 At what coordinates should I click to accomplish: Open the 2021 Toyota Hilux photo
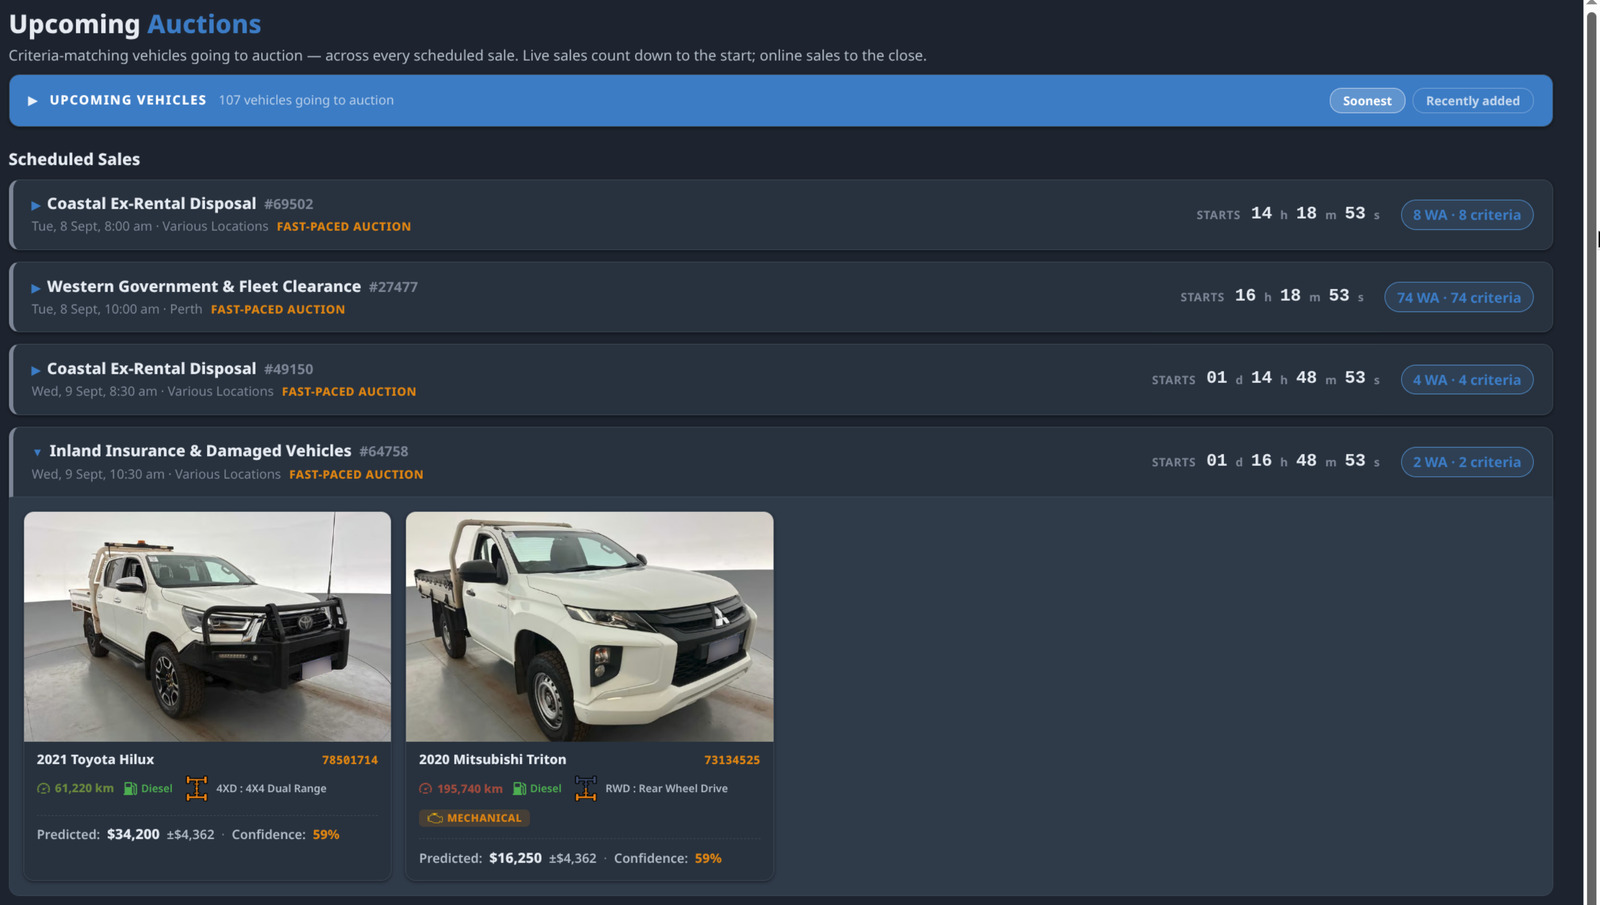tap(207, 626)
